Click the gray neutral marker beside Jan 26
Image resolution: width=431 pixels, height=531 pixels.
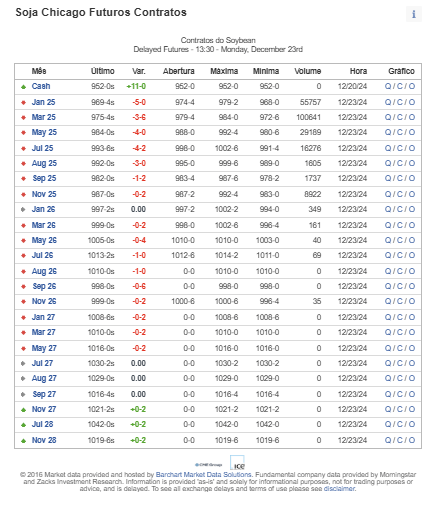tap(23, 209)
